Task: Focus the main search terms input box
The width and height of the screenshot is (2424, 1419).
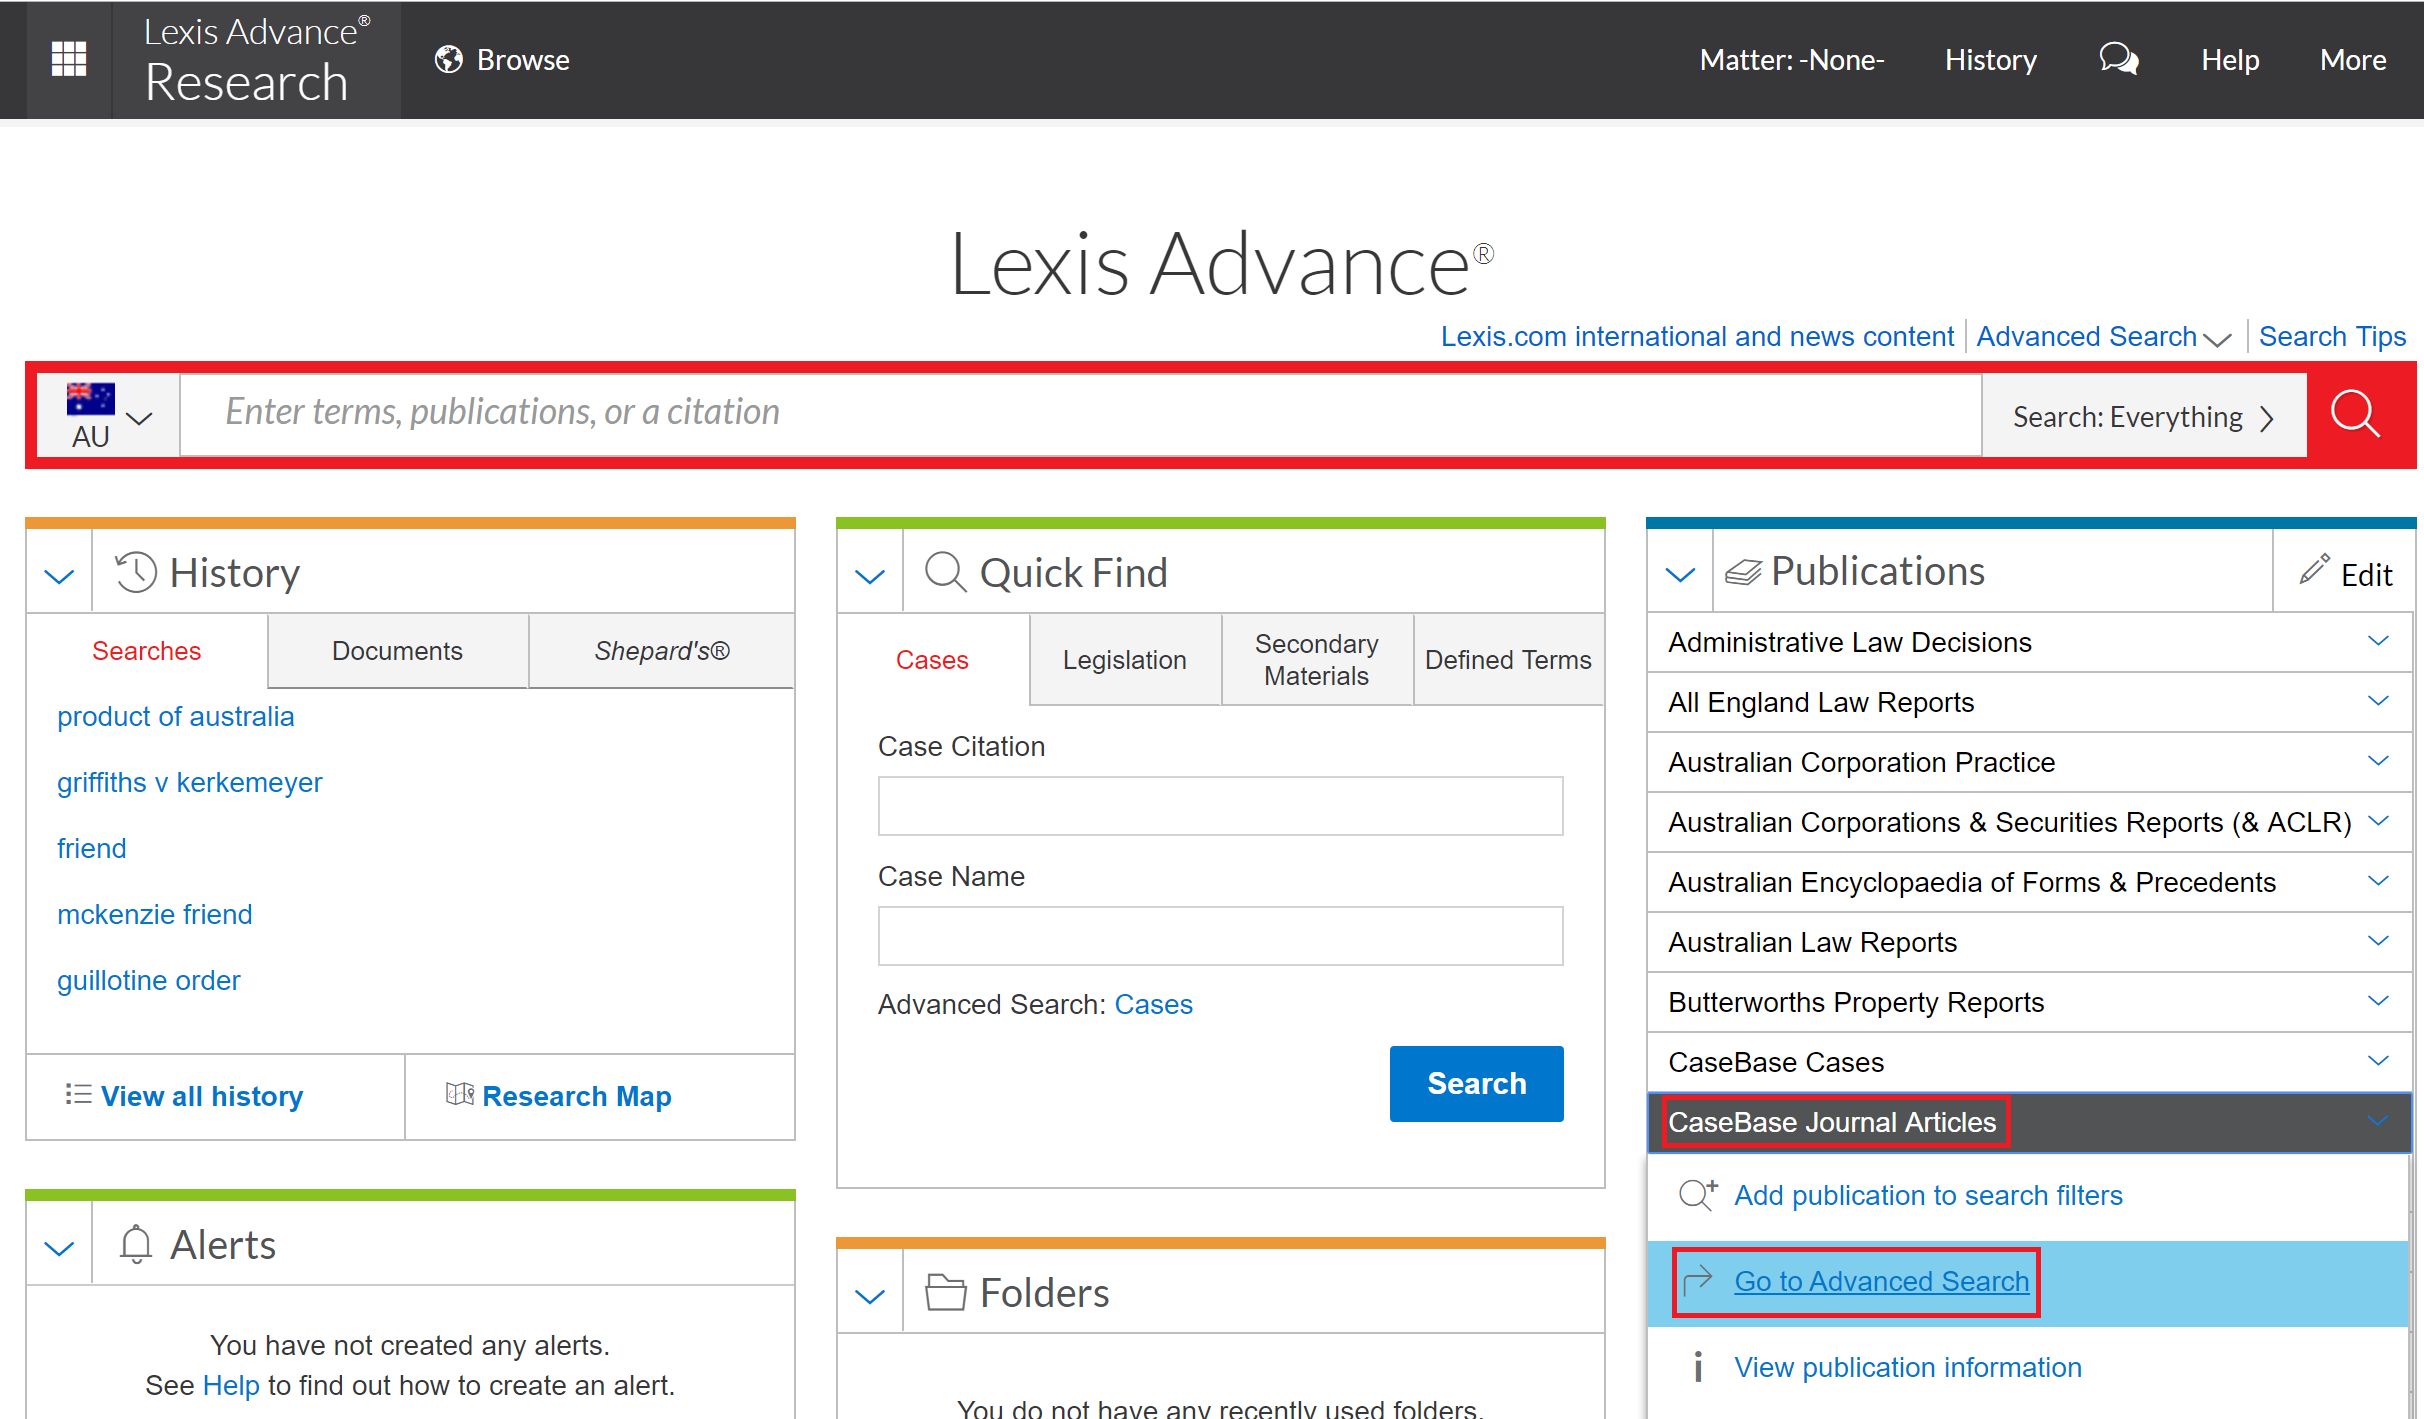Action: [x=1081, y=414]
